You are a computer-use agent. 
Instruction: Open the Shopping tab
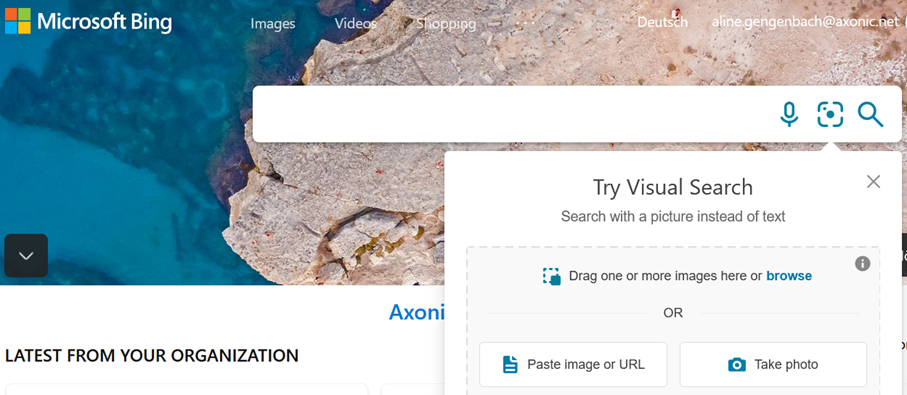point(446,23)
